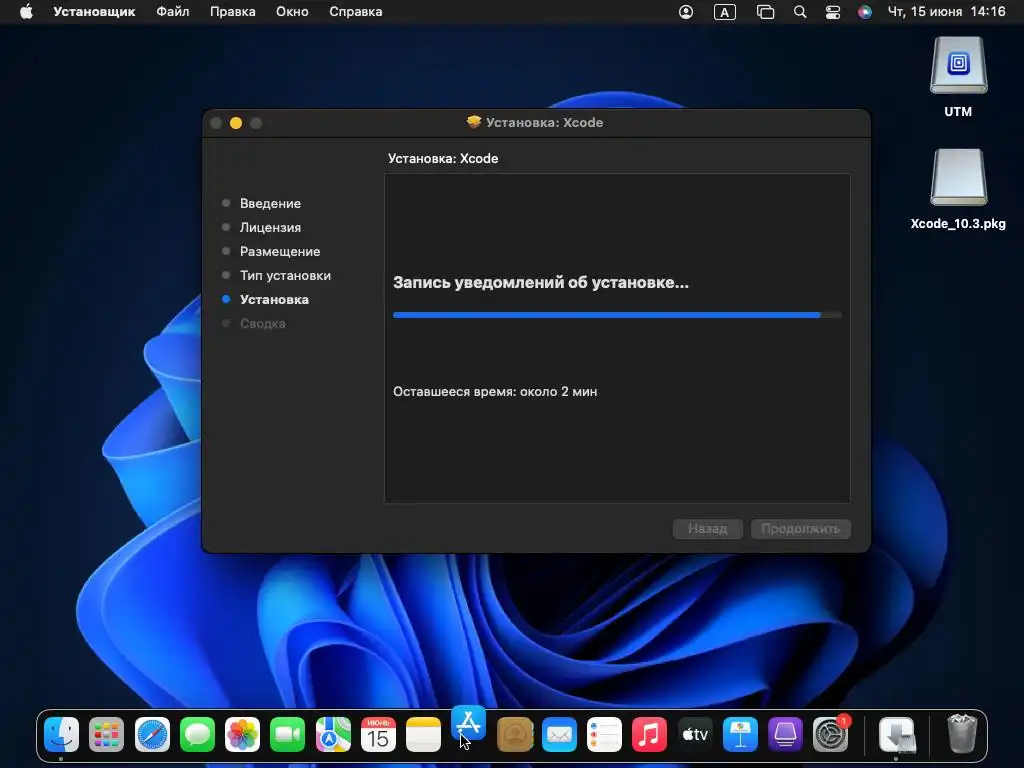Viewport: 1024px width, 768px height.
Task: Open Reminders in the Dock
Action: (604, 735)
